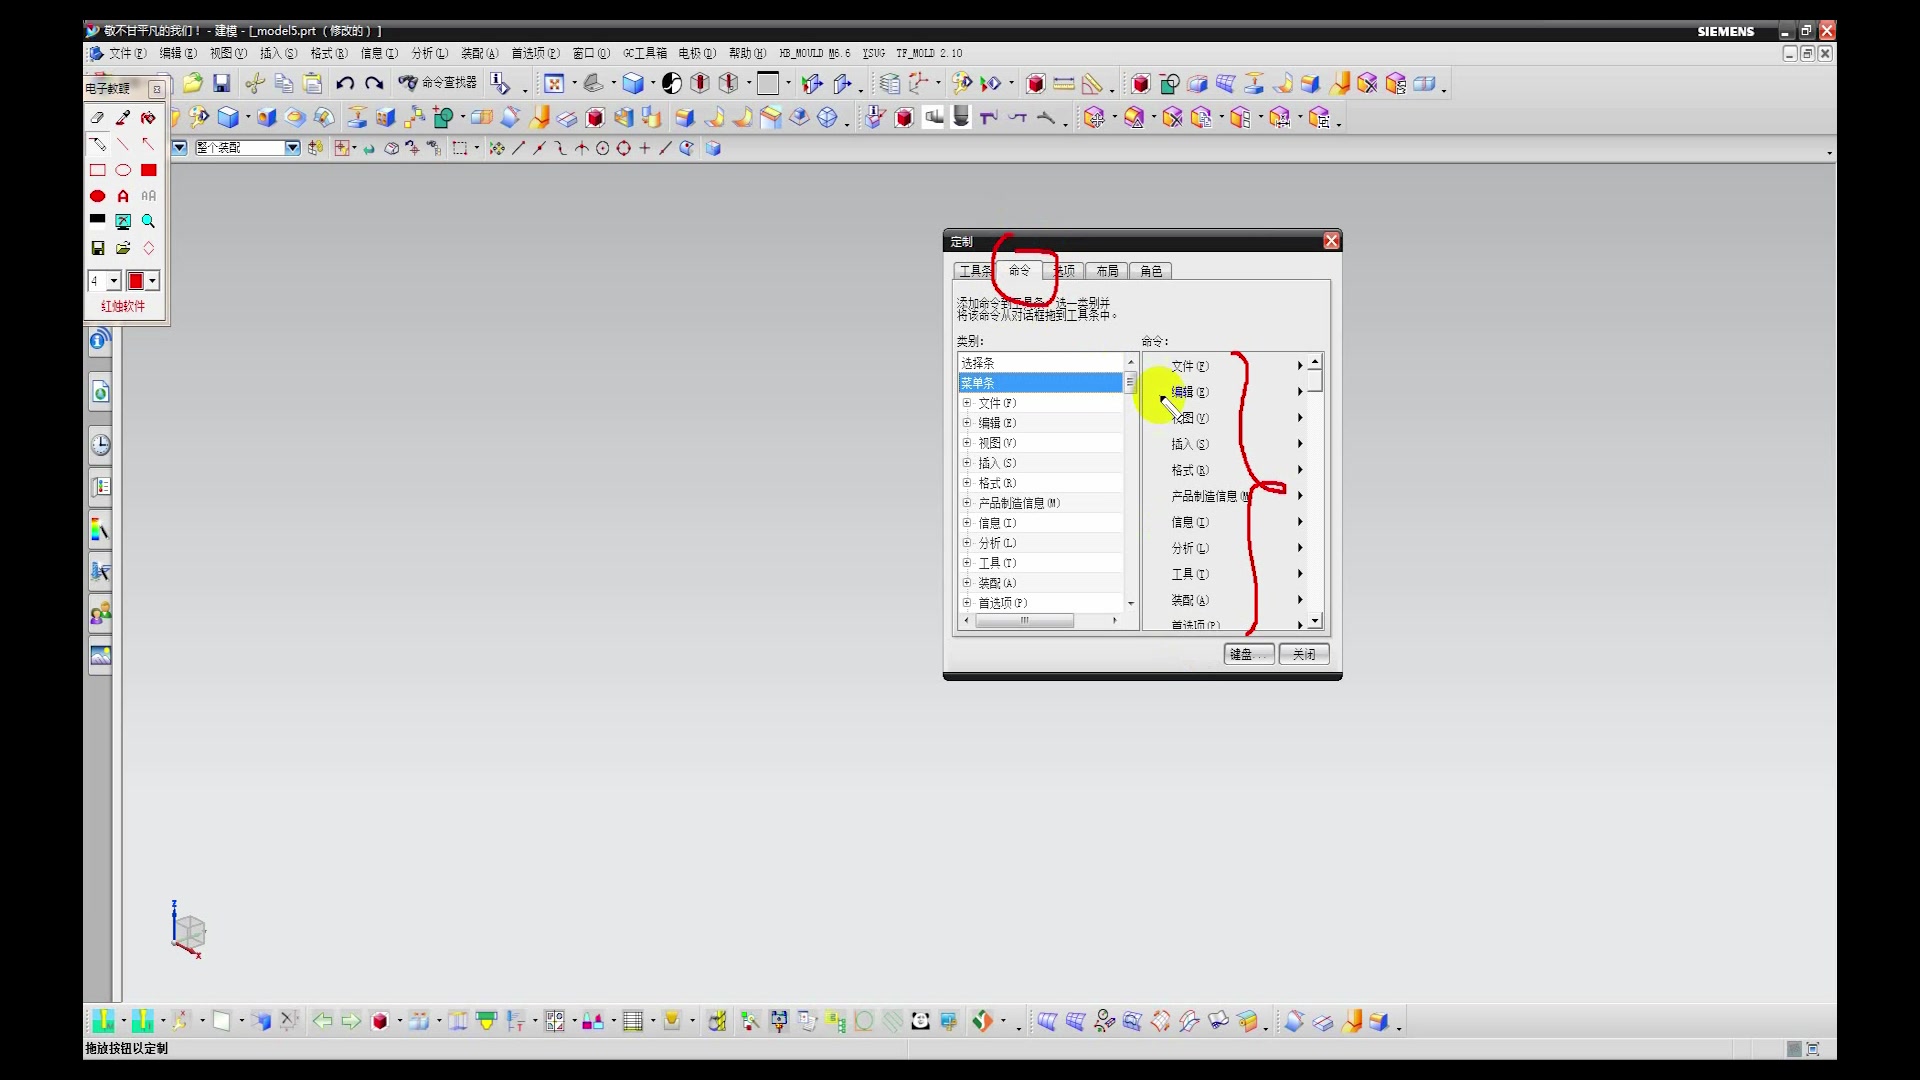Select the text 'A' annotation tool

123,196
